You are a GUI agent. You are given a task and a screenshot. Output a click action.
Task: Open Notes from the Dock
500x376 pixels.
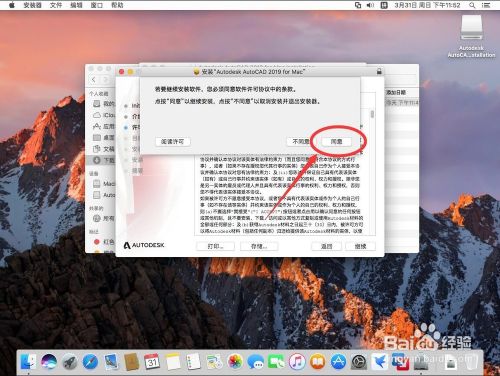tap(173, 362)
